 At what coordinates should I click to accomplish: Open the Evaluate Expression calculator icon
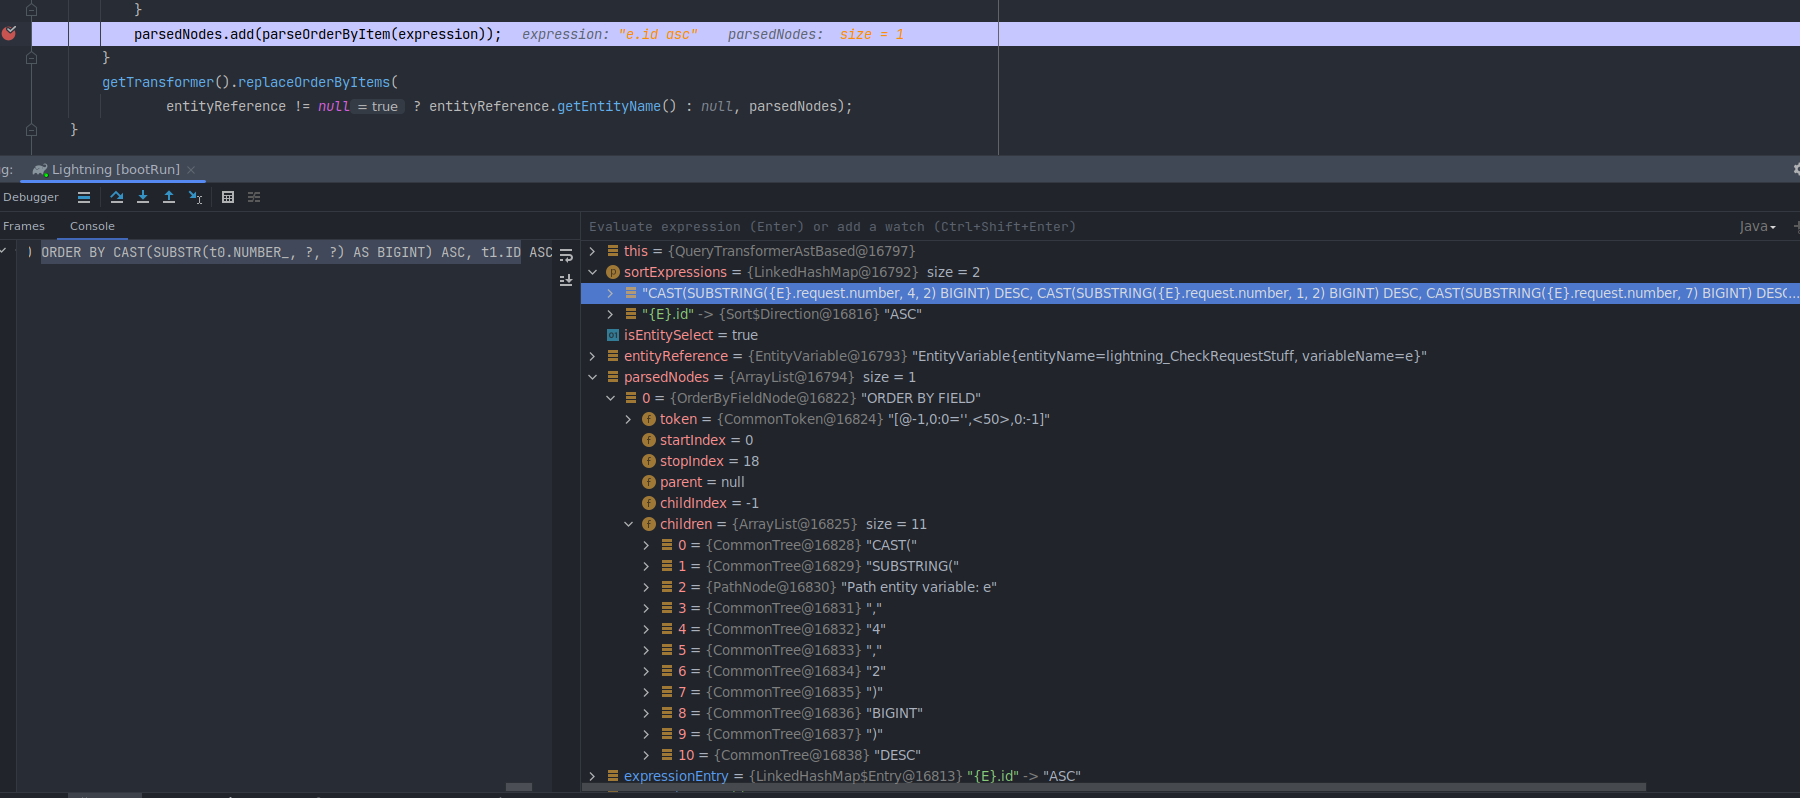click(228, 197)
